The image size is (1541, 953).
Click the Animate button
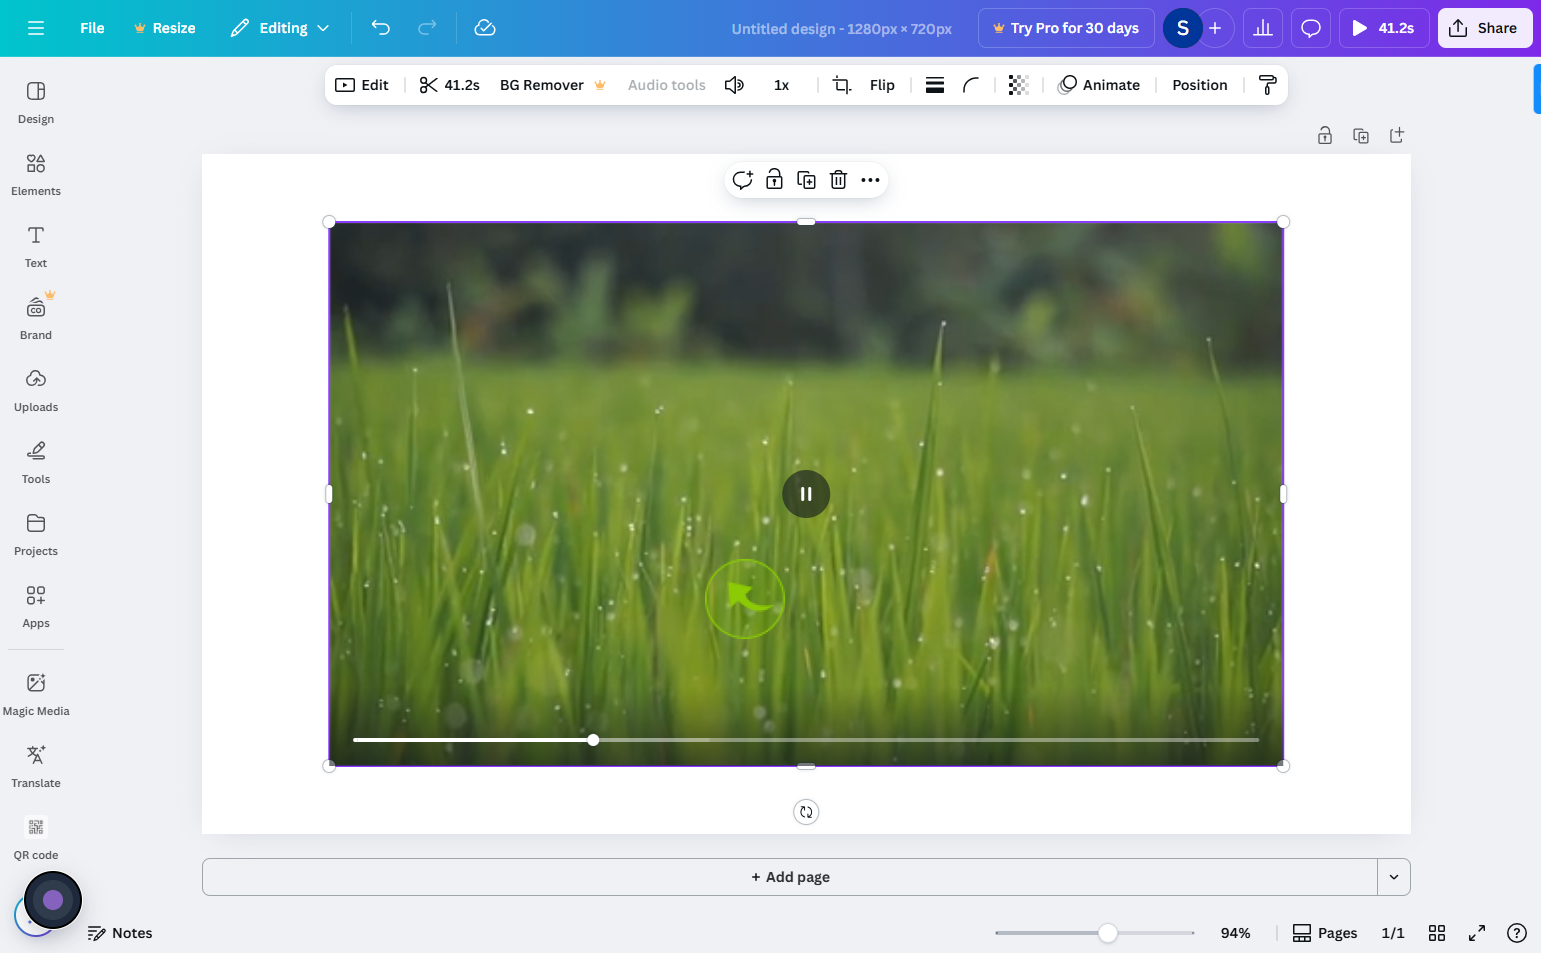(x=1099, y=85)
